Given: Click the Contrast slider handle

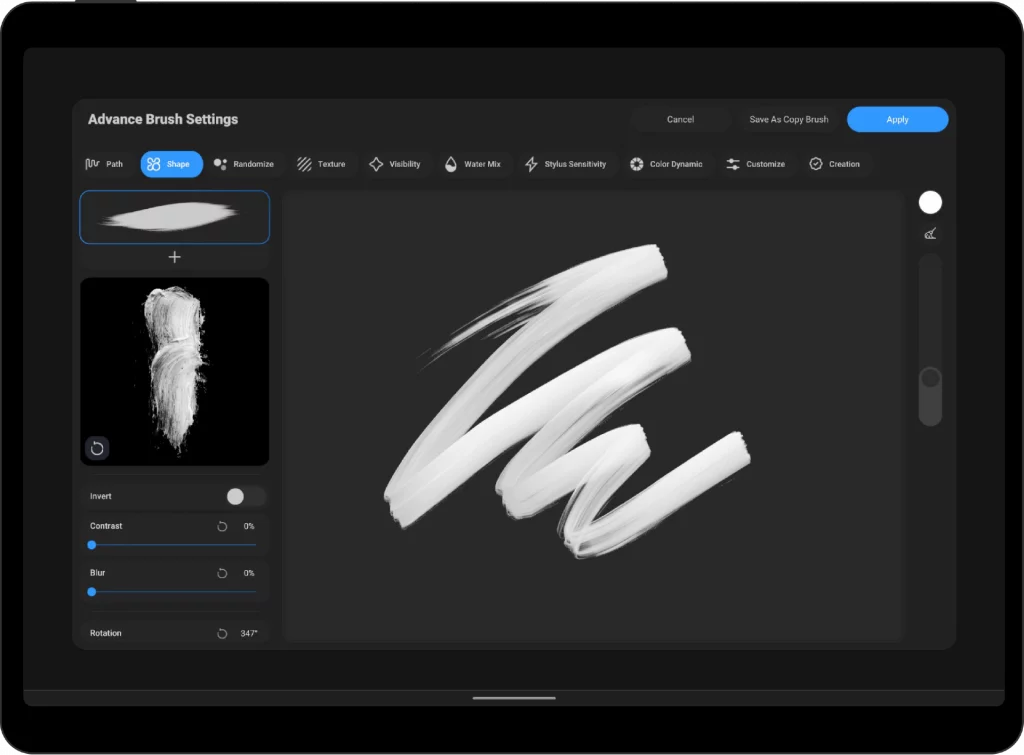Looking at the screenshot, I should coord(92,545).
